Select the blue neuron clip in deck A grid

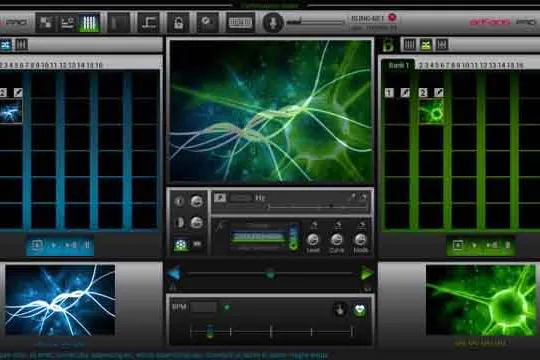tap(11, 111)
